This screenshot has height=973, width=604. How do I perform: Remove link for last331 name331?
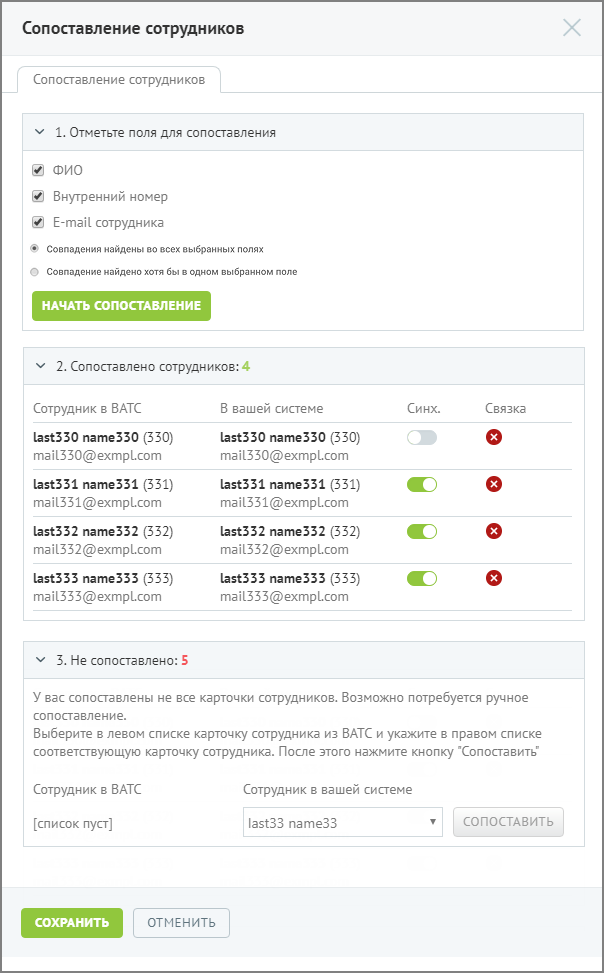(x=494, y=485)
